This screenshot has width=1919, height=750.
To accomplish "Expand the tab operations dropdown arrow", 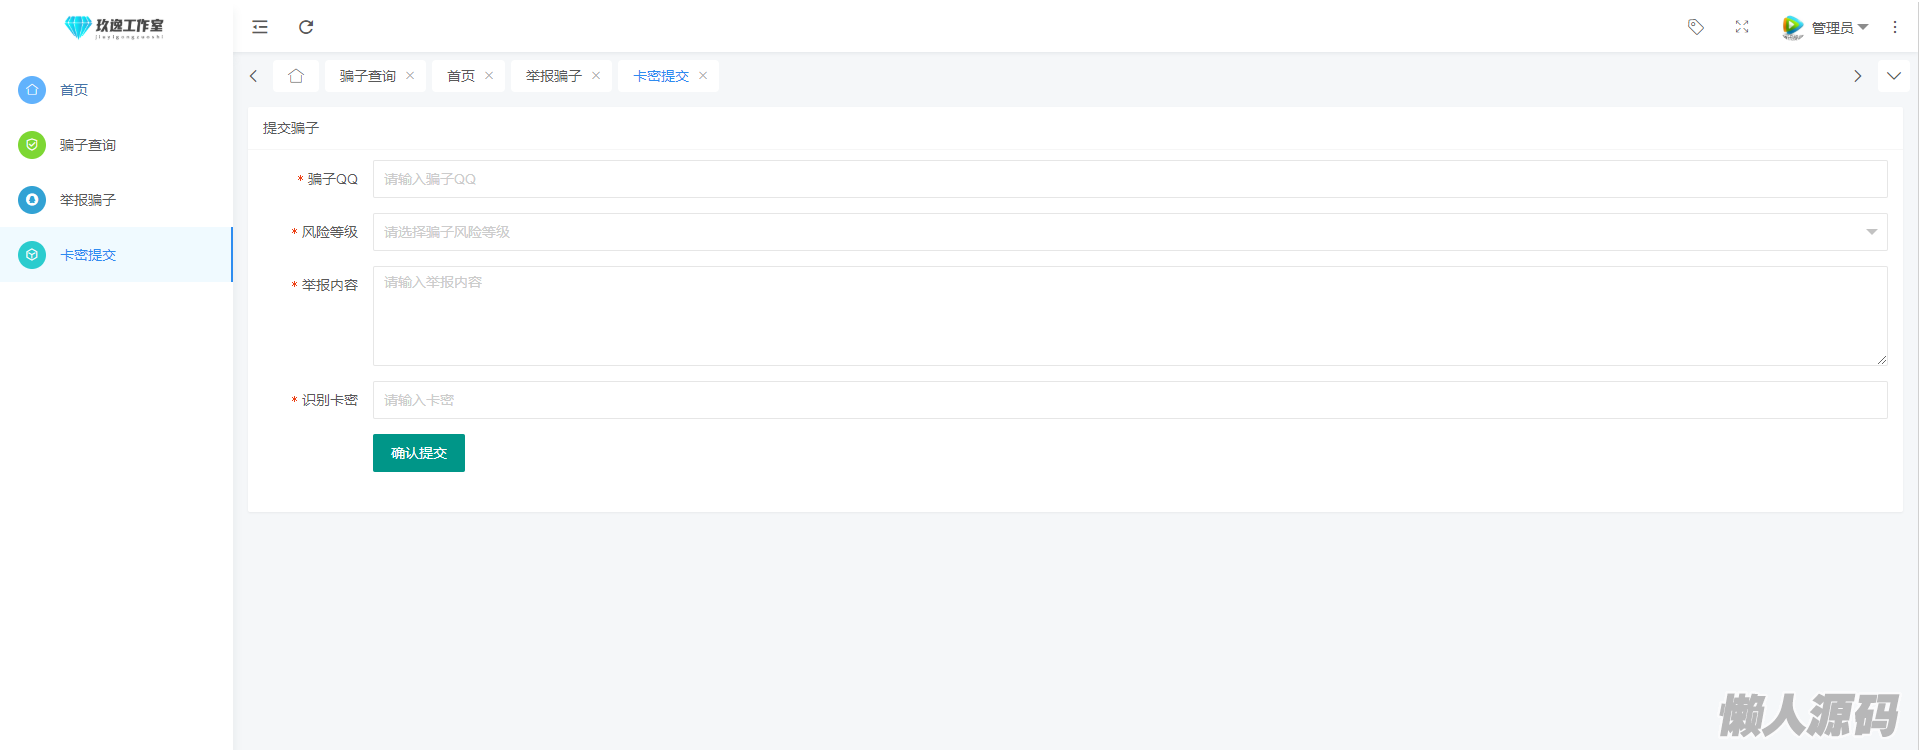I will coord(1894,76).
